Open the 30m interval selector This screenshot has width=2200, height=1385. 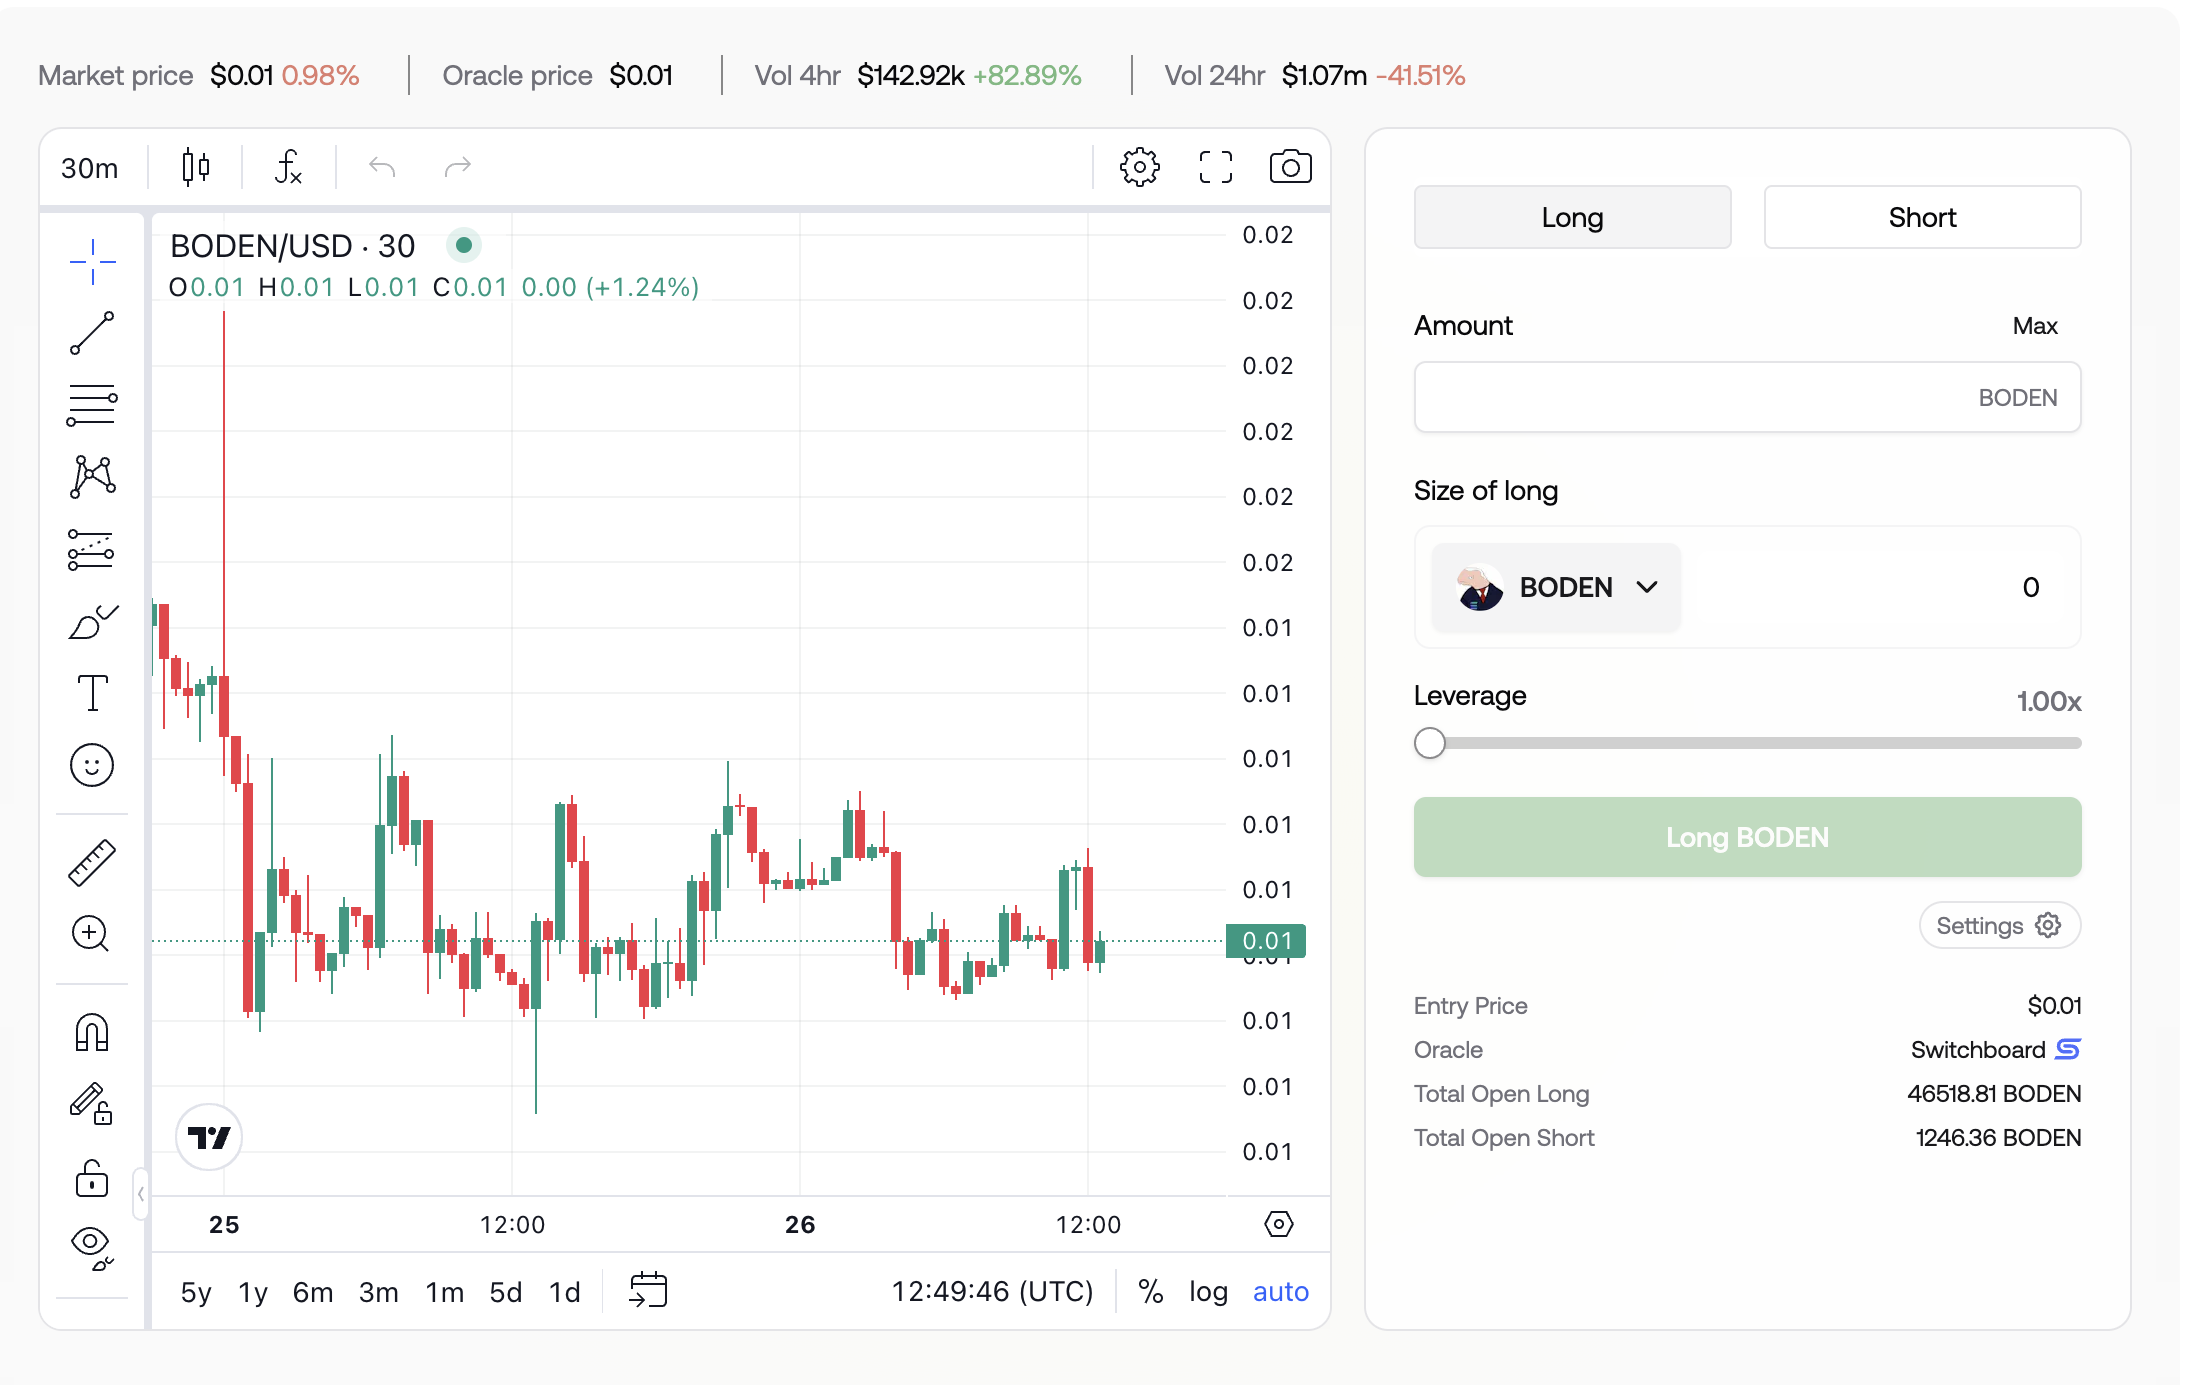point(90,167)
